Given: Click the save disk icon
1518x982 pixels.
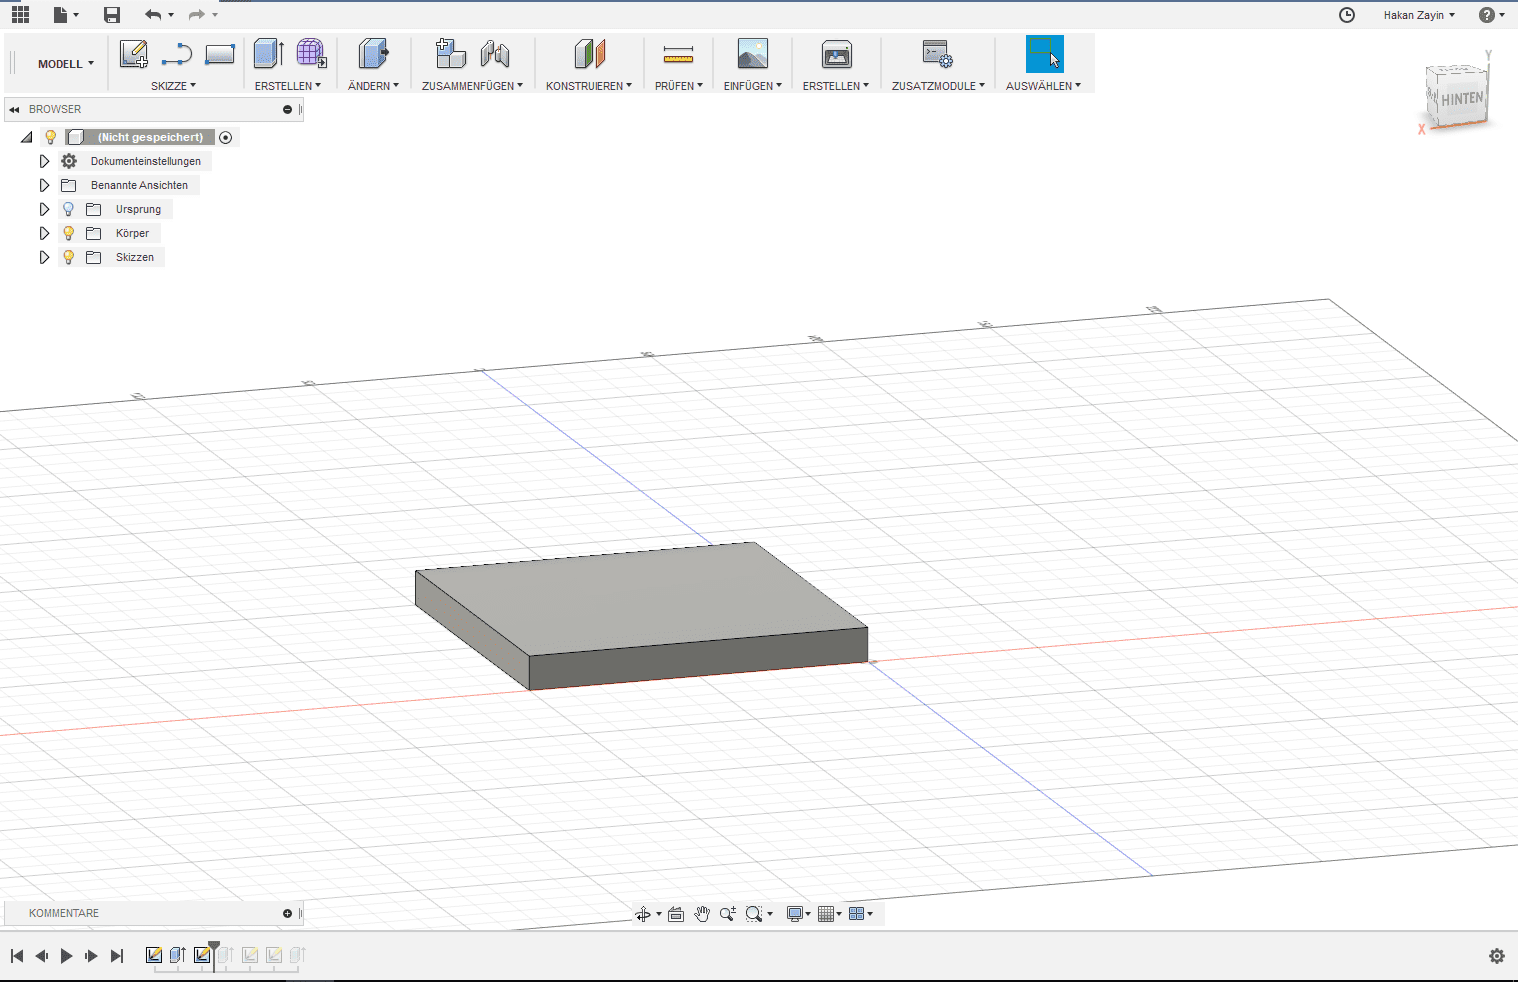Looking at the screenshot, I should click(x=112, y=15).
